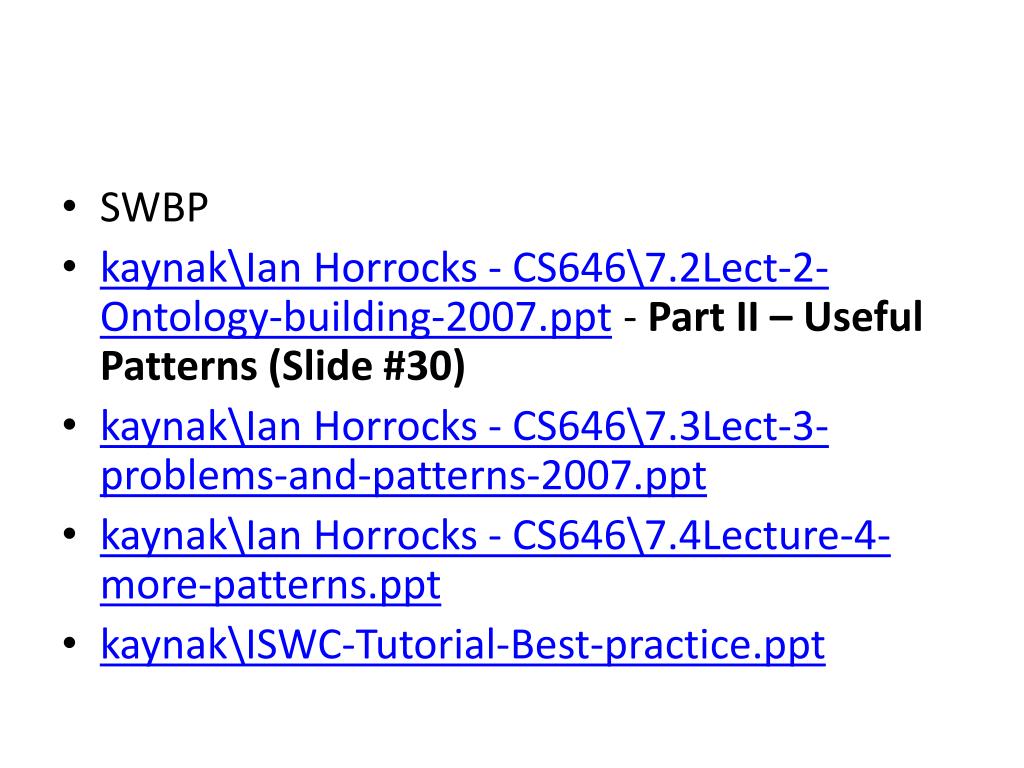Open the more-patterns.ppt link text
Viewport: 1024px width, 768px height.
pyautogui.click(x=270, y=585)
